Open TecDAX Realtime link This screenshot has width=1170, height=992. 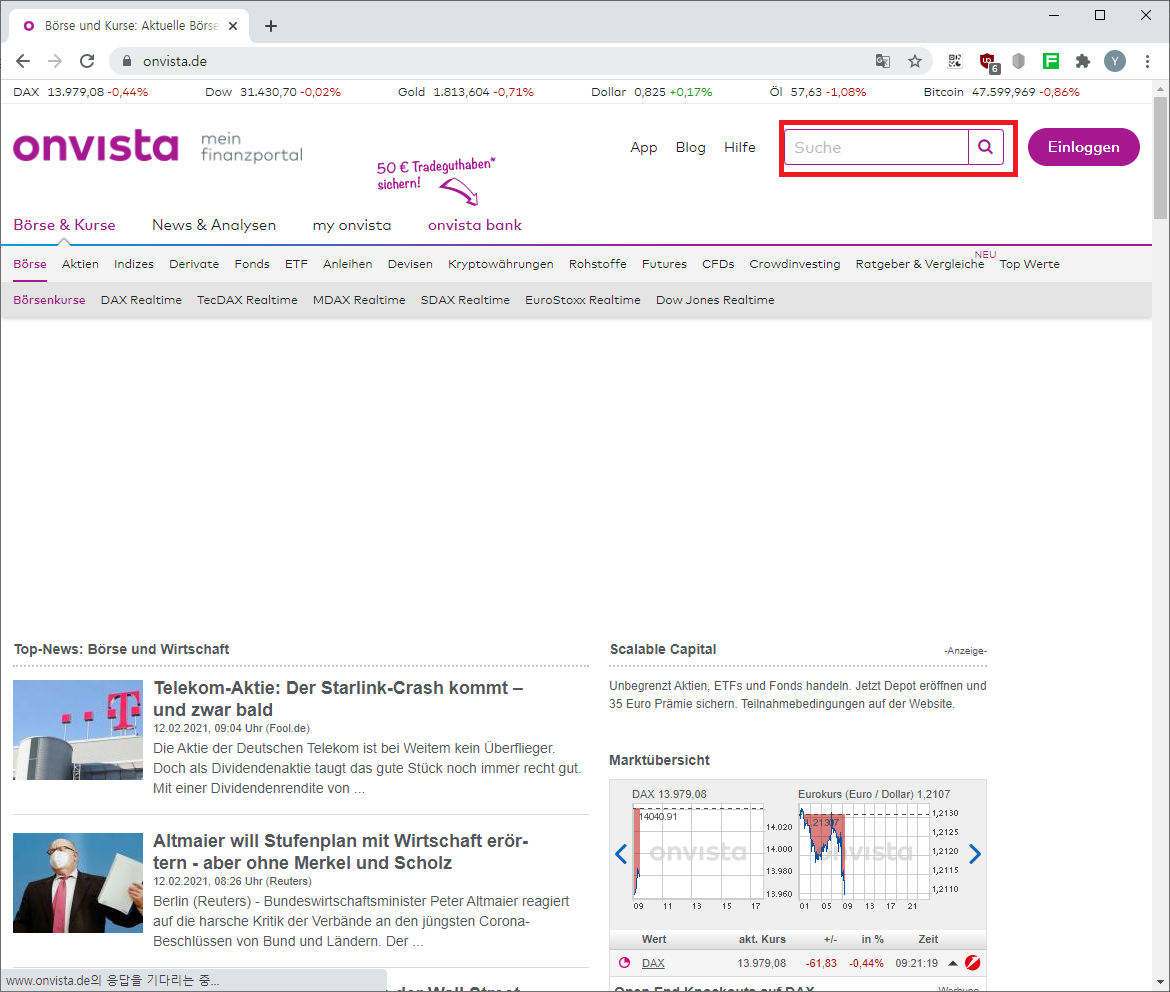(247, 299)
